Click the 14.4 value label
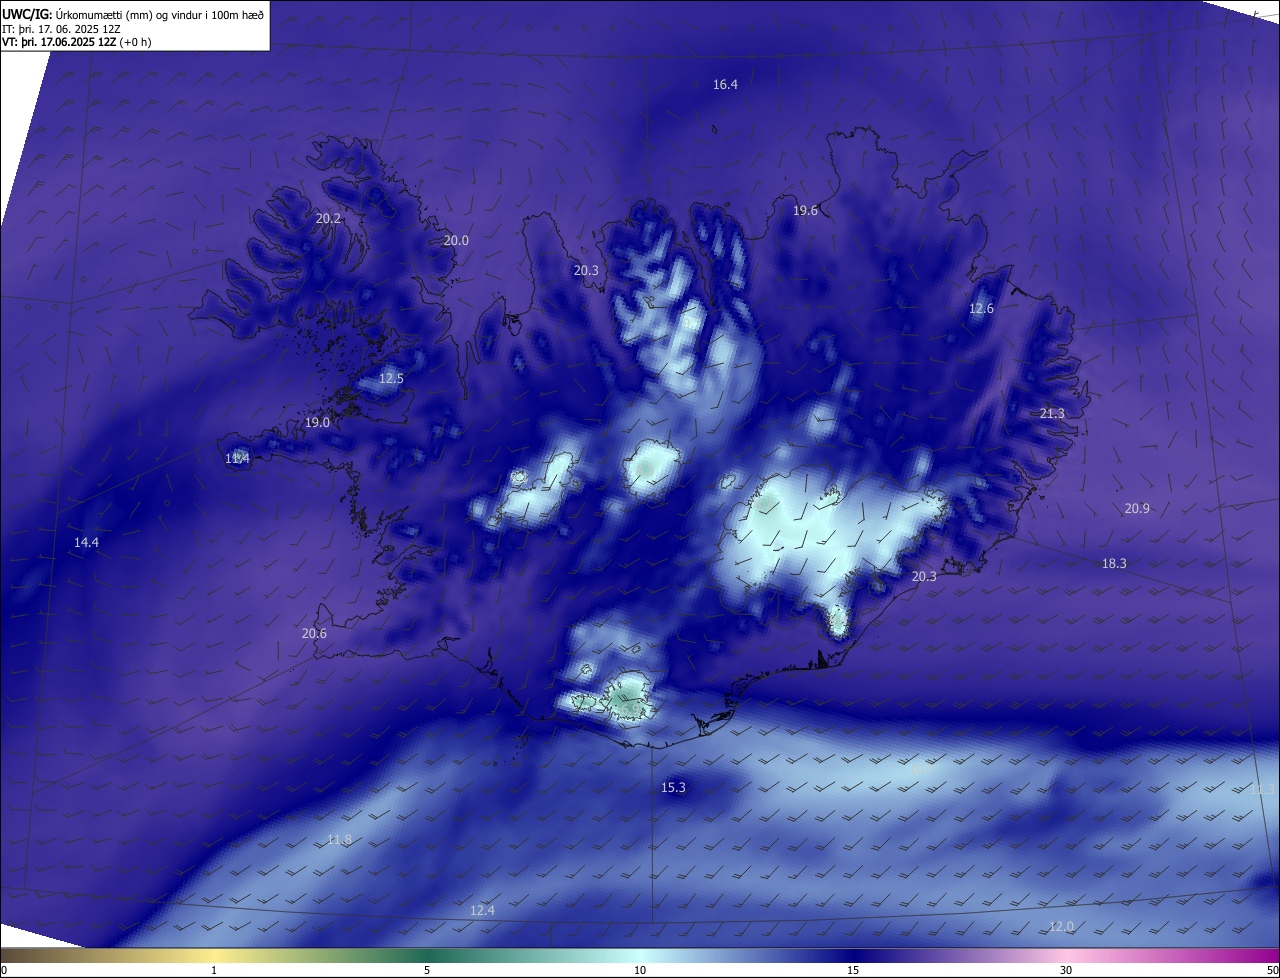The height and width of the screenshot is (978, 1280). tap(86, 542)
